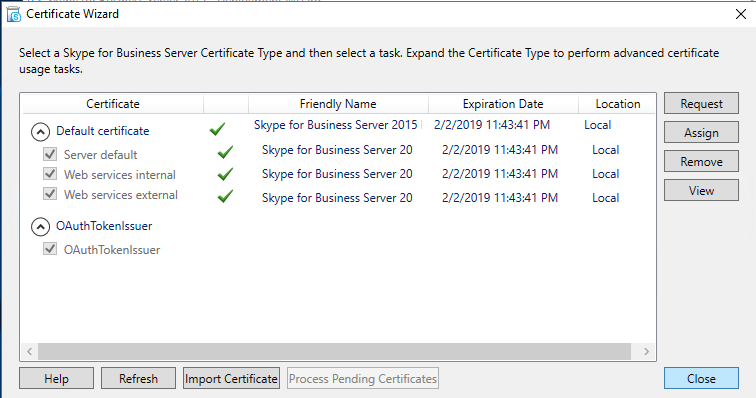
Task: Toggle the Server default checkbox
Action: tap(50, 154)
